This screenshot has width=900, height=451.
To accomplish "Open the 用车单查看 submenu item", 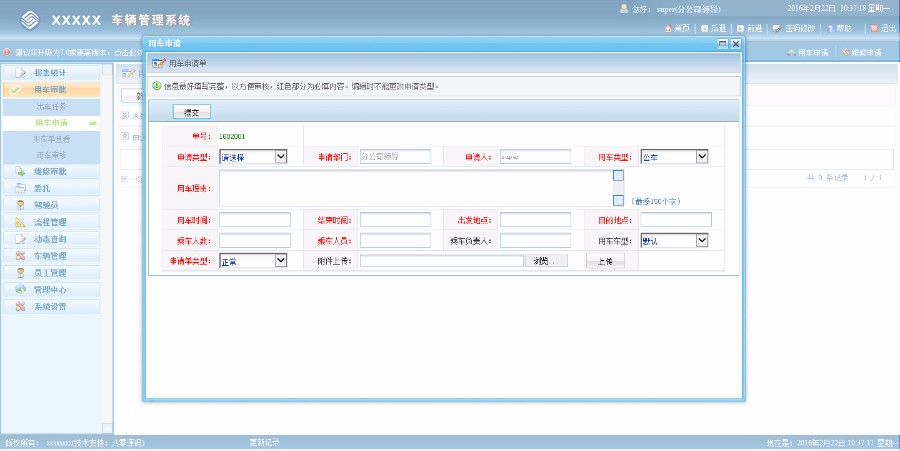I will [x=51, y=139].
